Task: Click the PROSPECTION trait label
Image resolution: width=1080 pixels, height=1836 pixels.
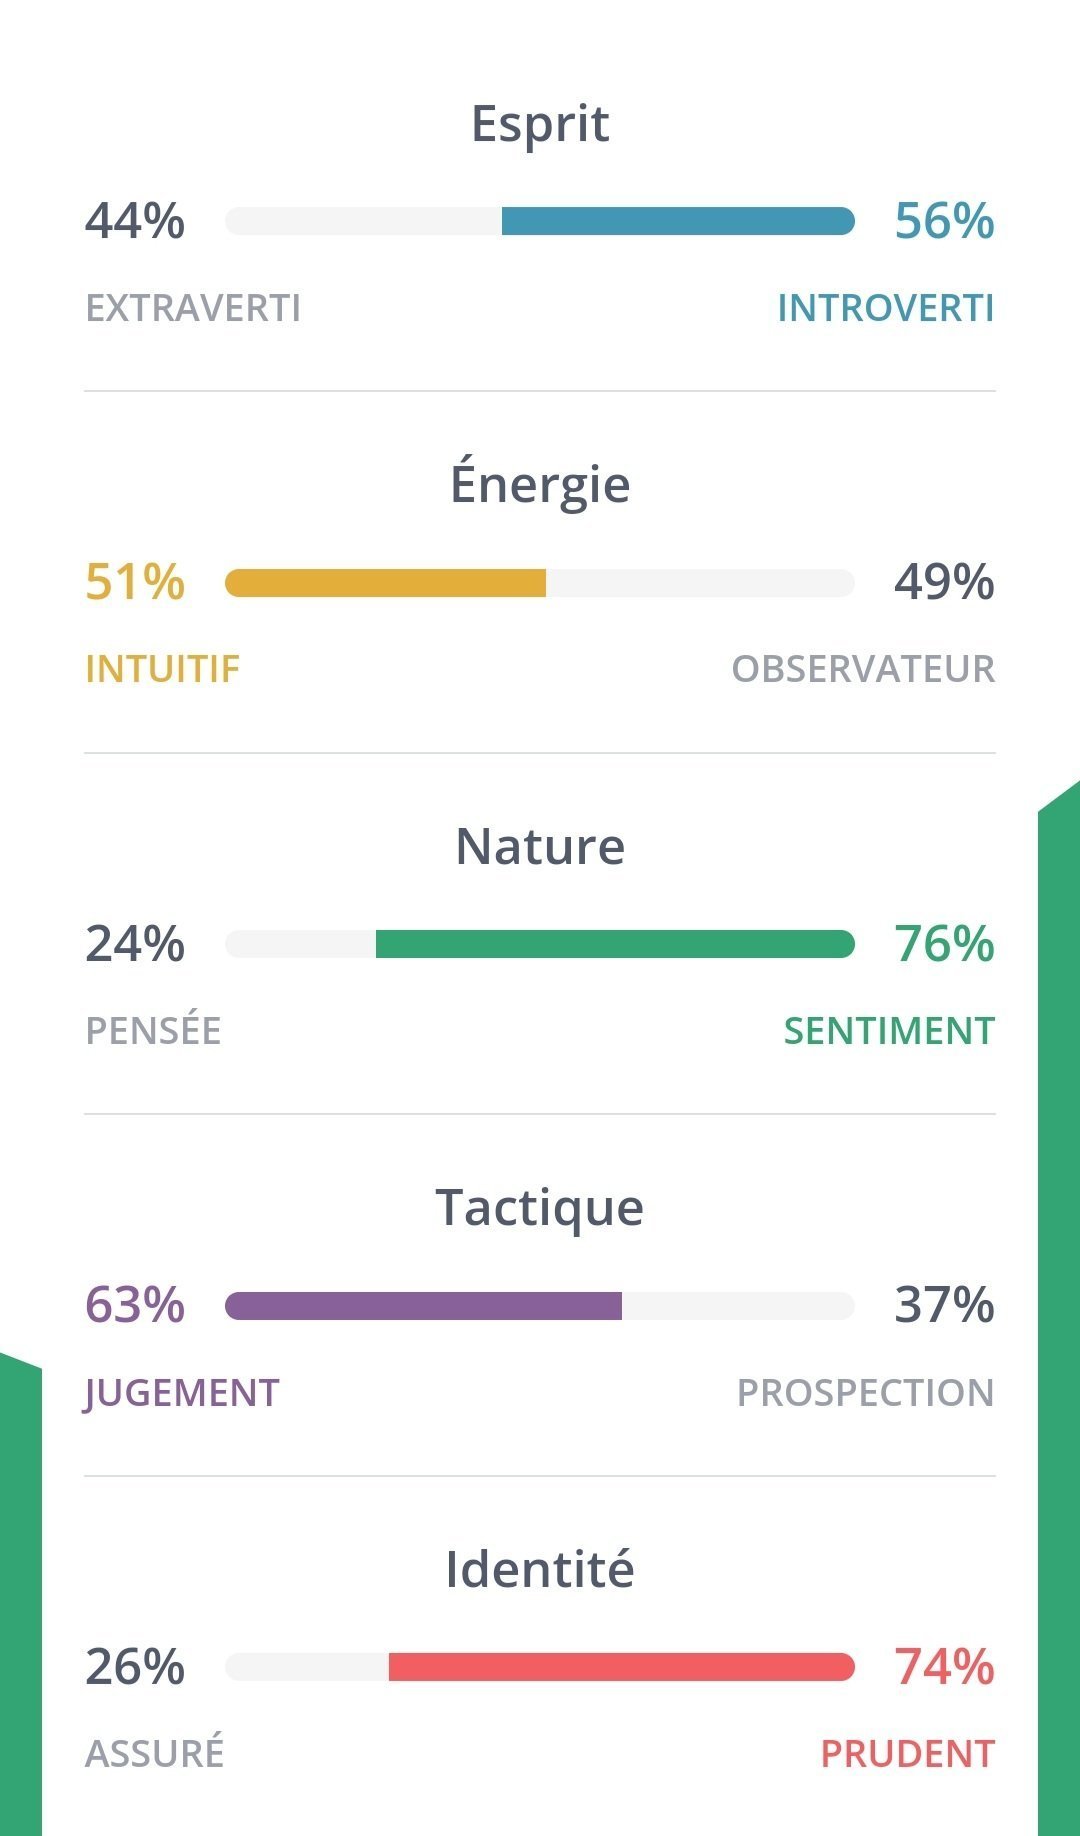Action: [865, 1393]
